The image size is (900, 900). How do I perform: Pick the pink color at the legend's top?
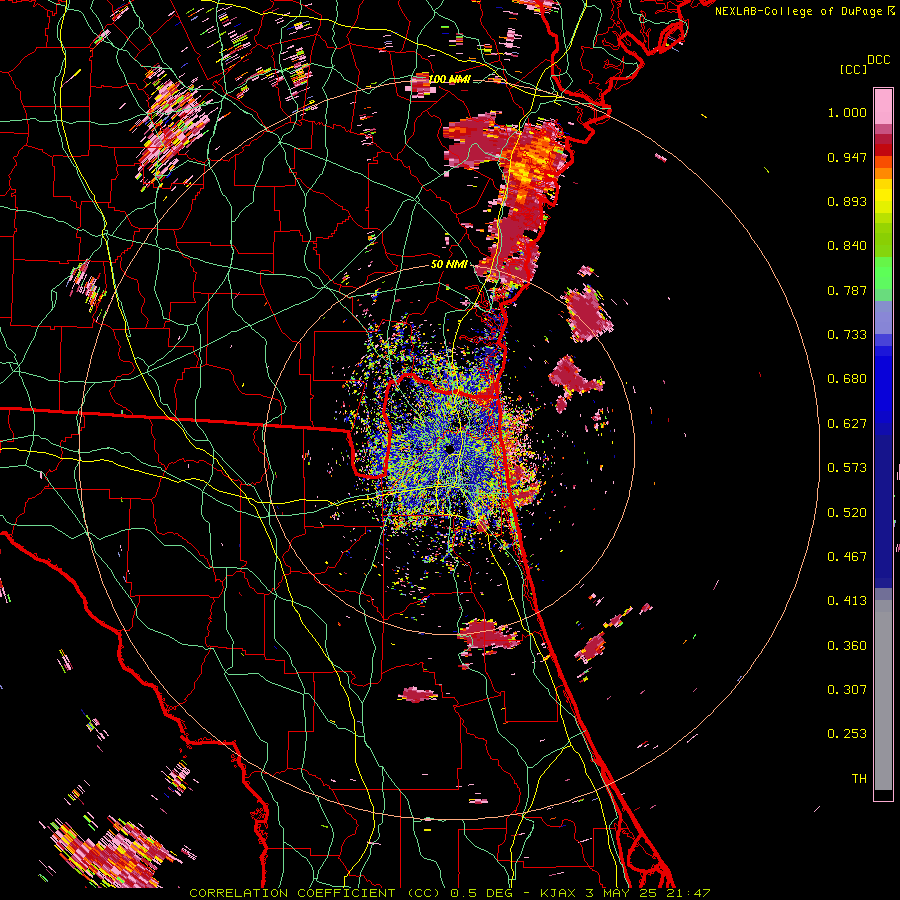(x=883, y=106)
